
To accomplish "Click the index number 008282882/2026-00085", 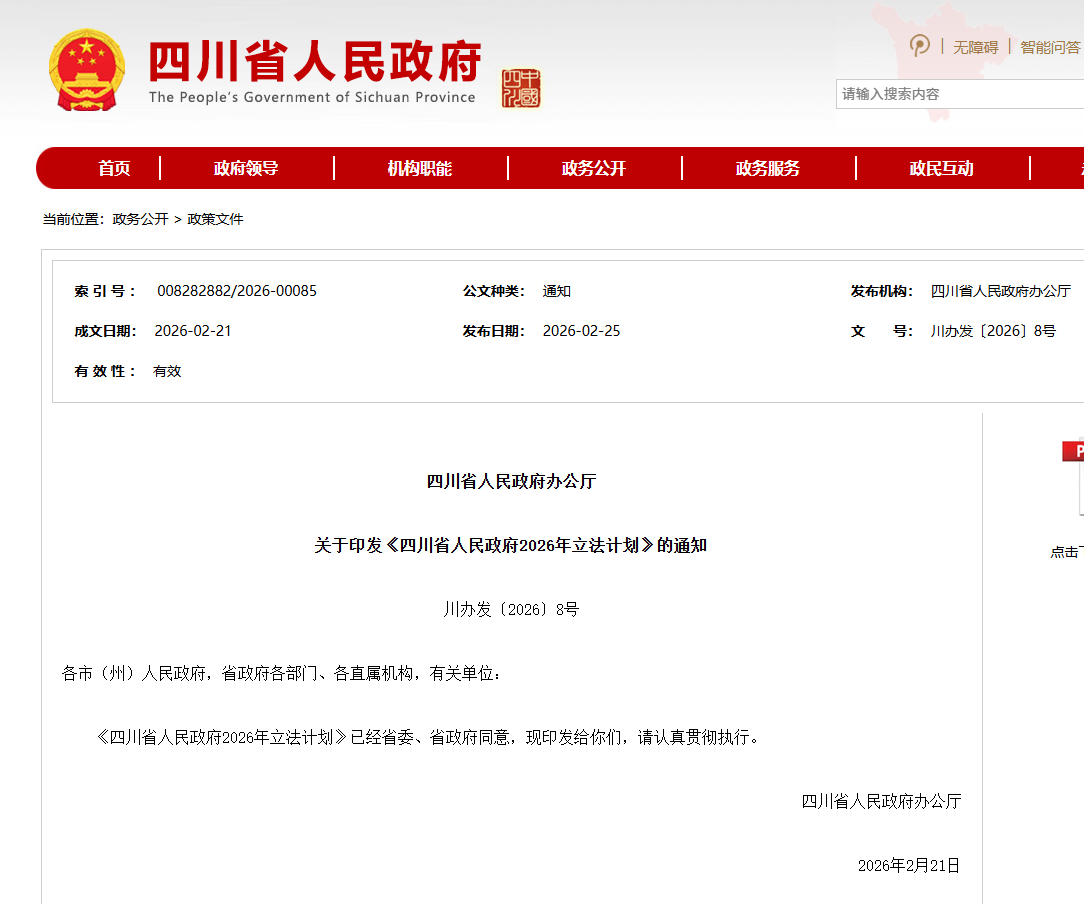I will coord(237,291).
